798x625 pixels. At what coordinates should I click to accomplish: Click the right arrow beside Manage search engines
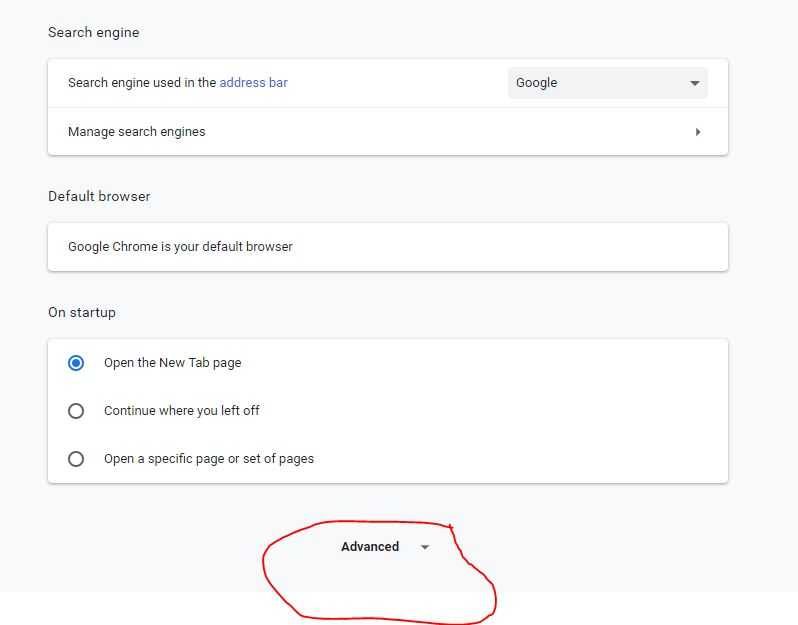point(698,132)
